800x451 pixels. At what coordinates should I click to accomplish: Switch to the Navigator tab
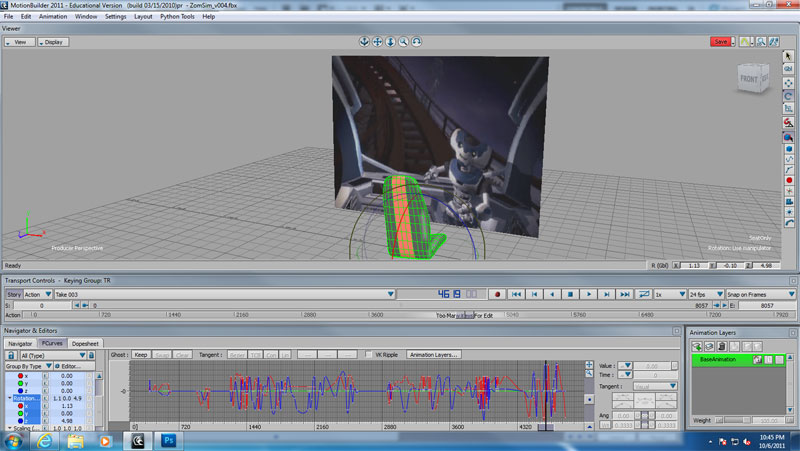coord(20,343)
